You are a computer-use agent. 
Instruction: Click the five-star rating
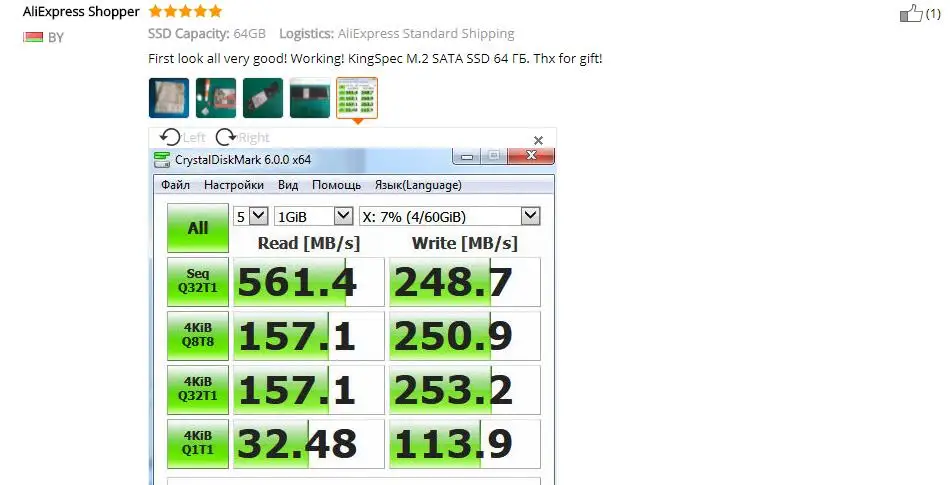click(185, 11)
